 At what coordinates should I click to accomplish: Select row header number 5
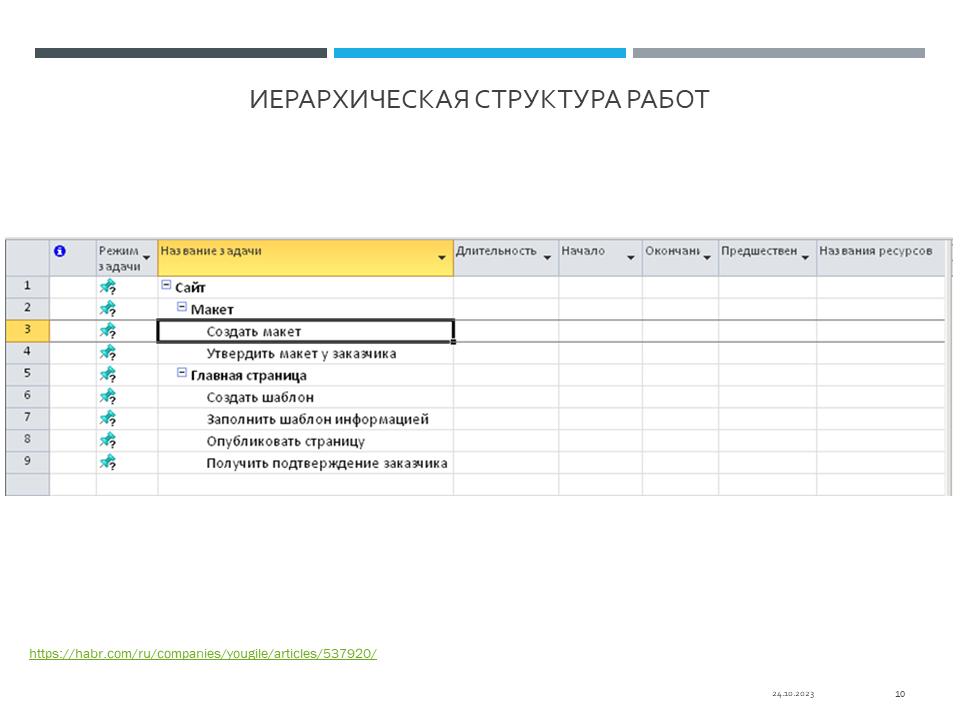[27, 375]
